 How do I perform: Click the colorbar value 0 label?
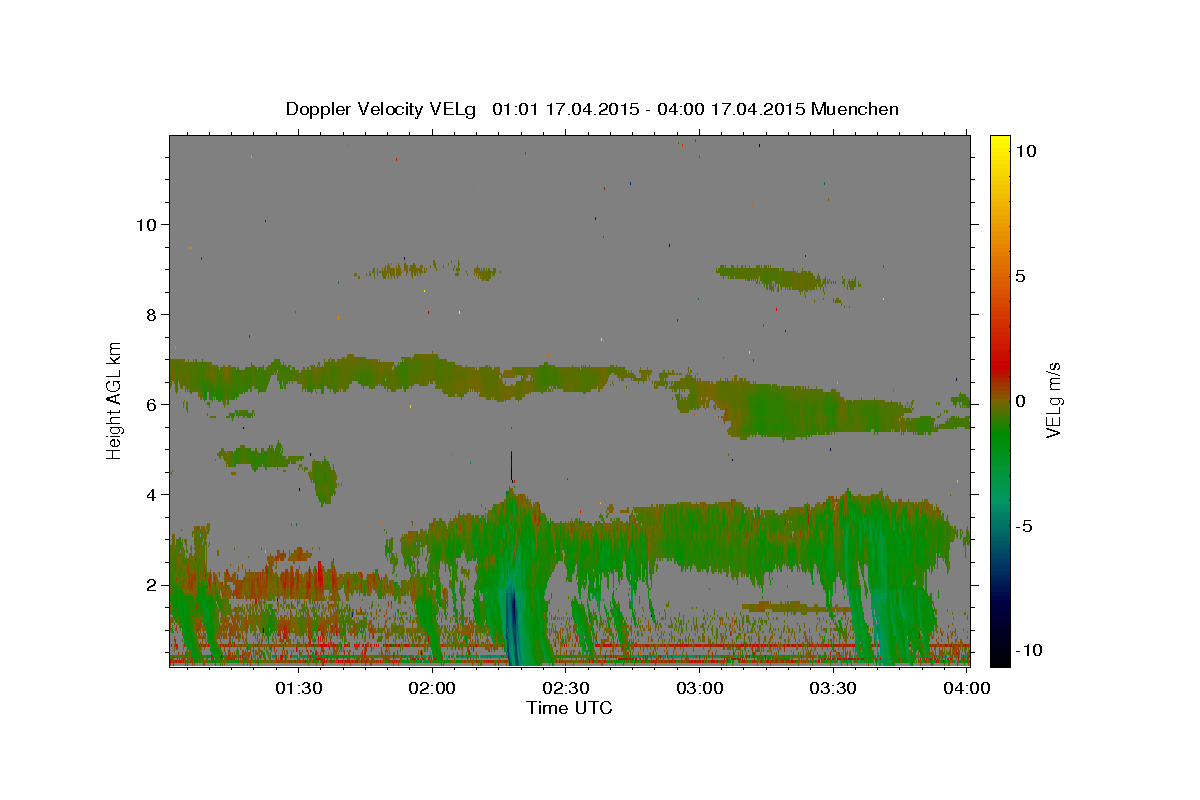1021,400
